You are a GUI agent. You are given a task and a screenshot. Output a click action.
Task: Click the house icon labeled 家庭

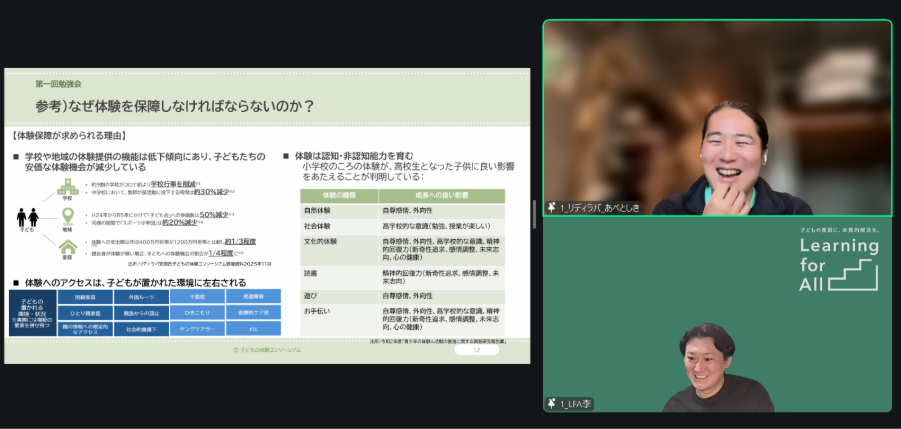click(x=68, y=247)
